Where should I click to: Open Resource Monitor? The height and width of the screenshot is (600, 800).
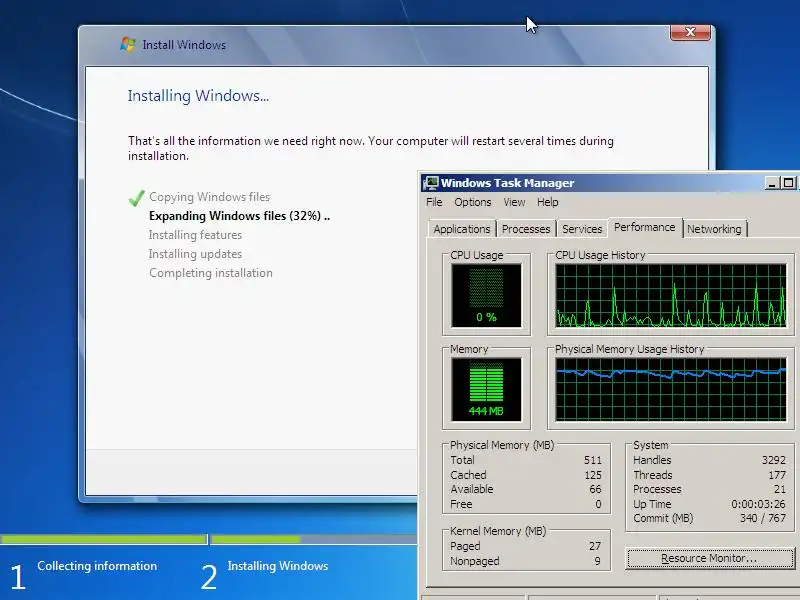709,558
